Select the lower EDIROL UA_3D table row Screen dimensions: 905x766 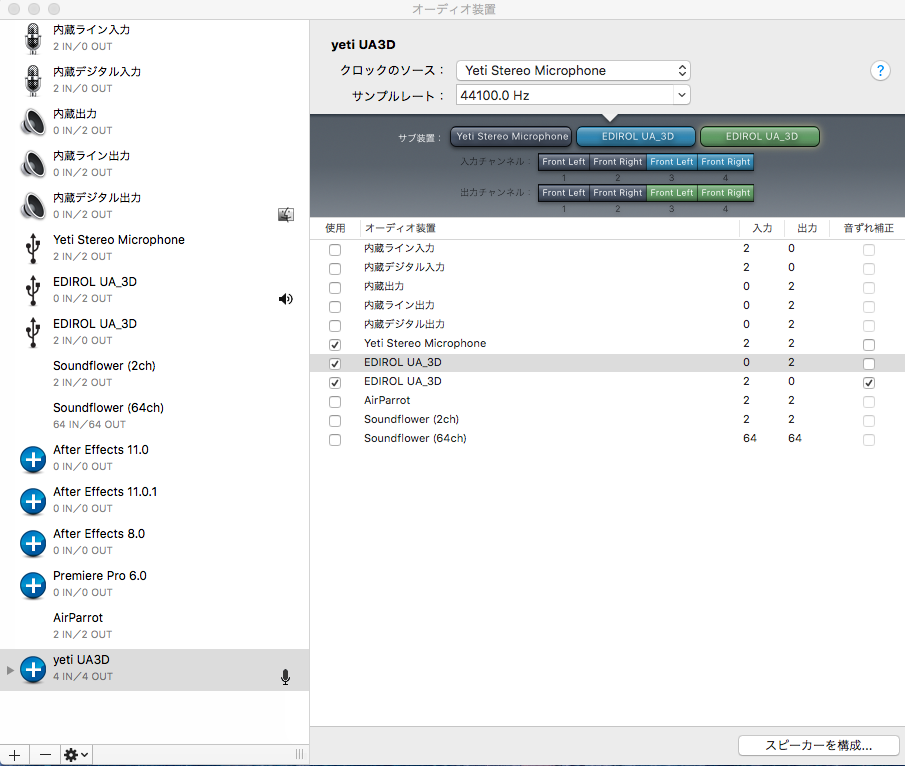coord(607,382)
